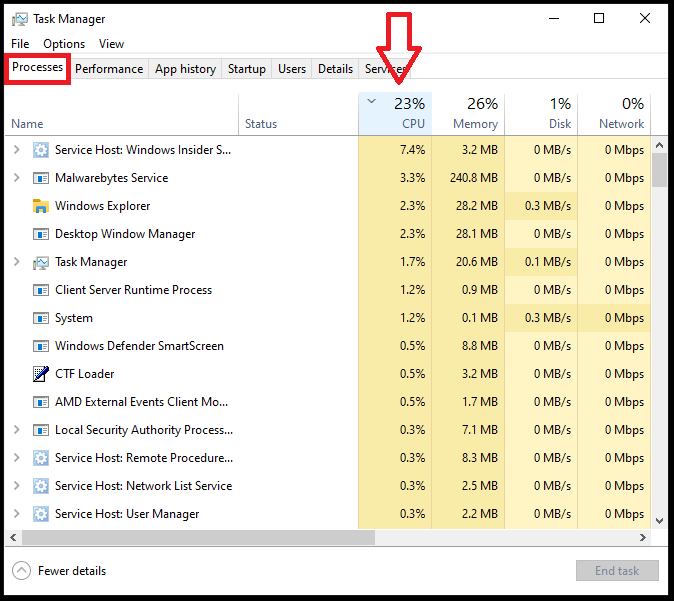Open the Startup tab
The height and width of the screenshot is (601, 674).
247,69
